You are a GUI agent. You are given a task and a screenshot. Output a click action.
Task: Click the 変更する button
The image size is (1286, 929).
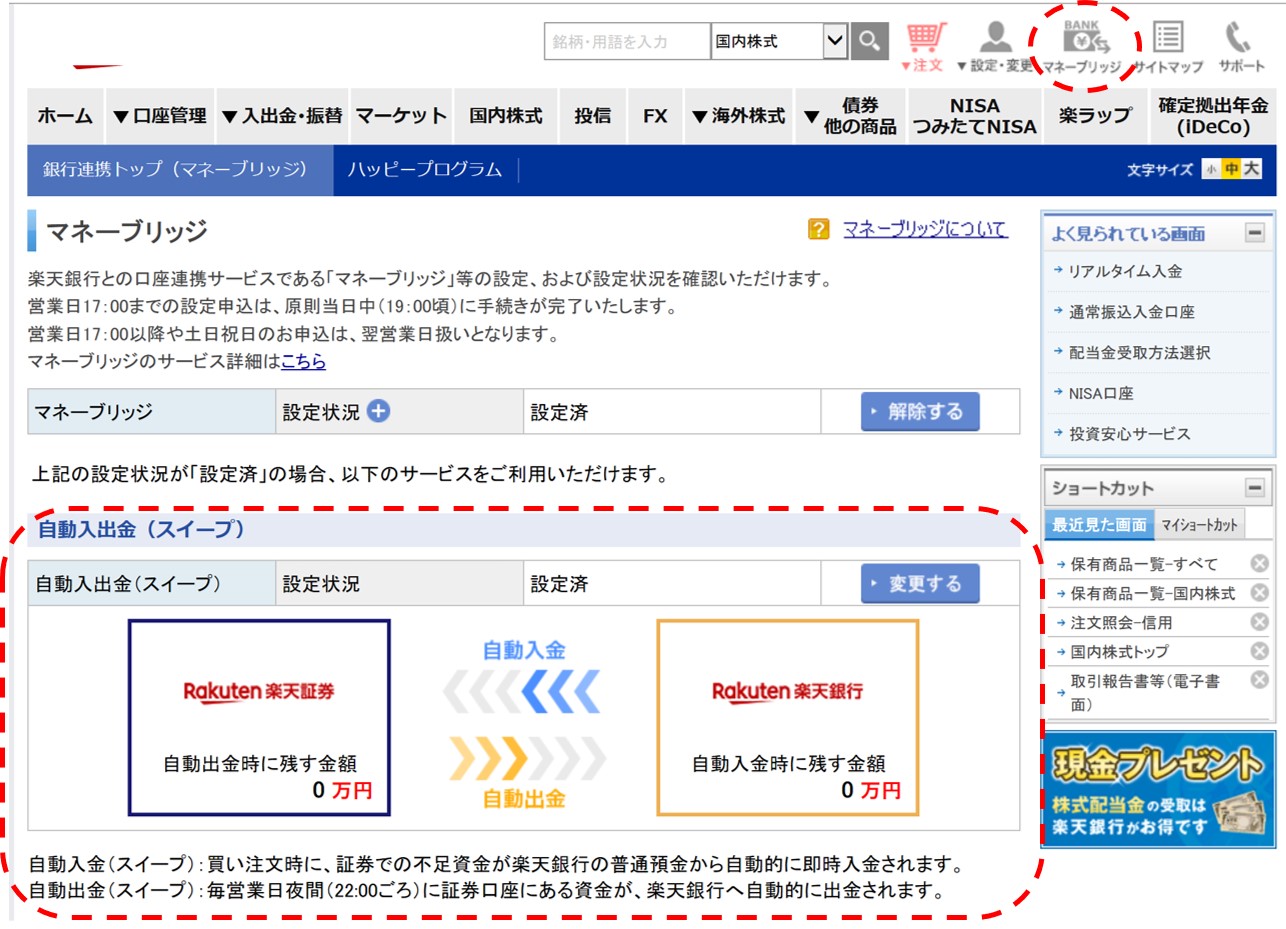click(x=920, y=583)
